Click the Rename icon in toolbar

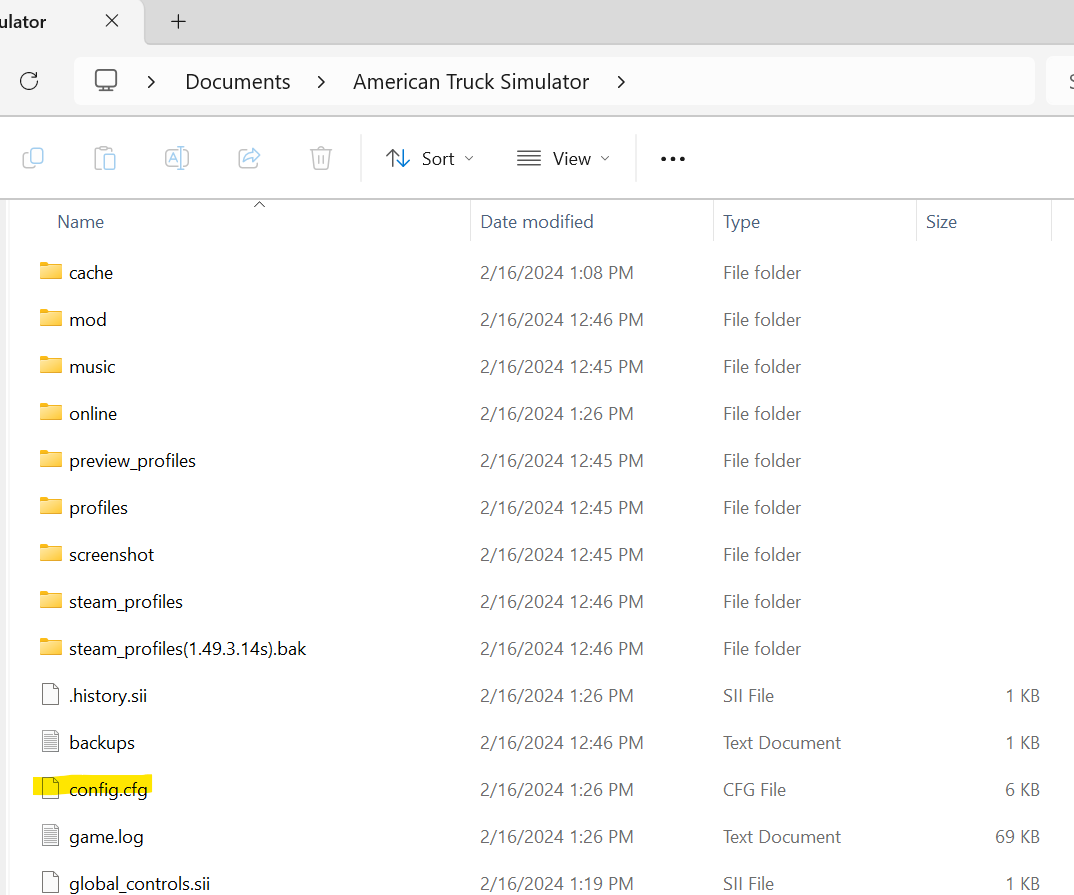pos(177,158)
